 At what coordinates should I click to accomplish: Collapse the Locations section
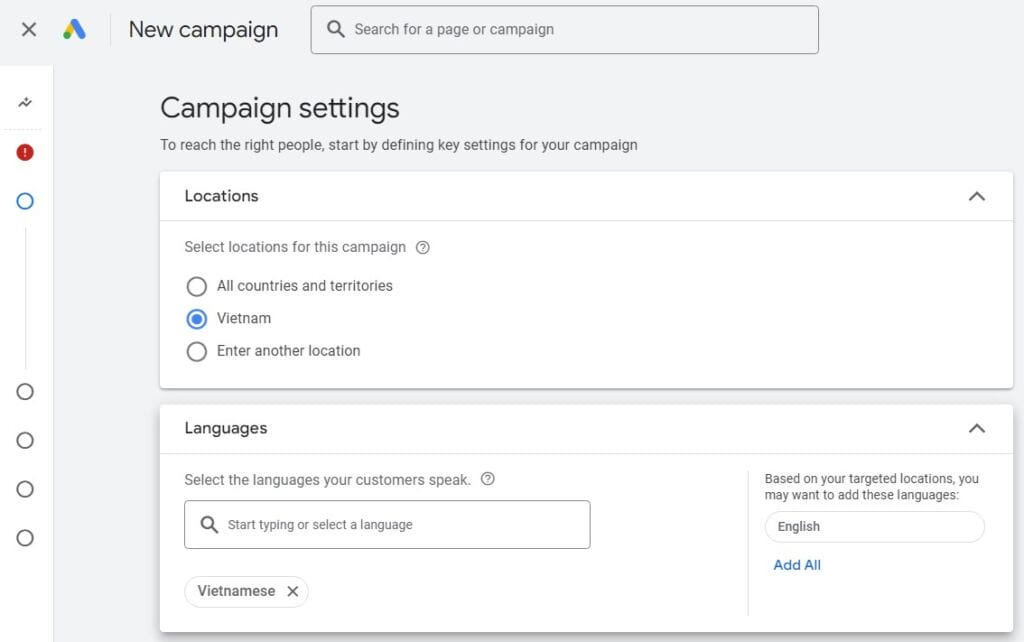[977, 196]
